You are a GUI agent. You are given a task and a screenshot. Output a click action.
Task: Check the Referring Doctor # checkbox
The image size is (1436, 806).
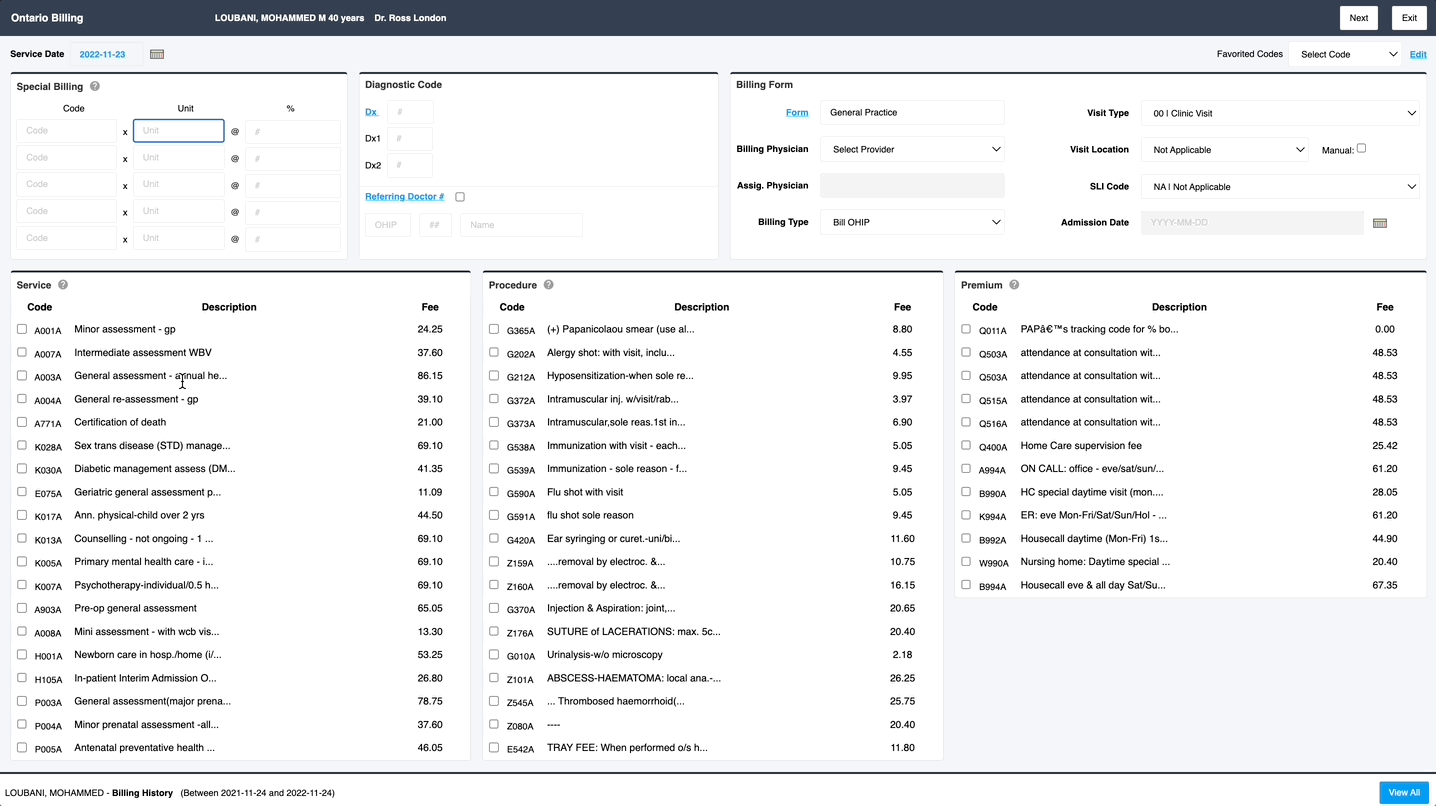[459, 196]
